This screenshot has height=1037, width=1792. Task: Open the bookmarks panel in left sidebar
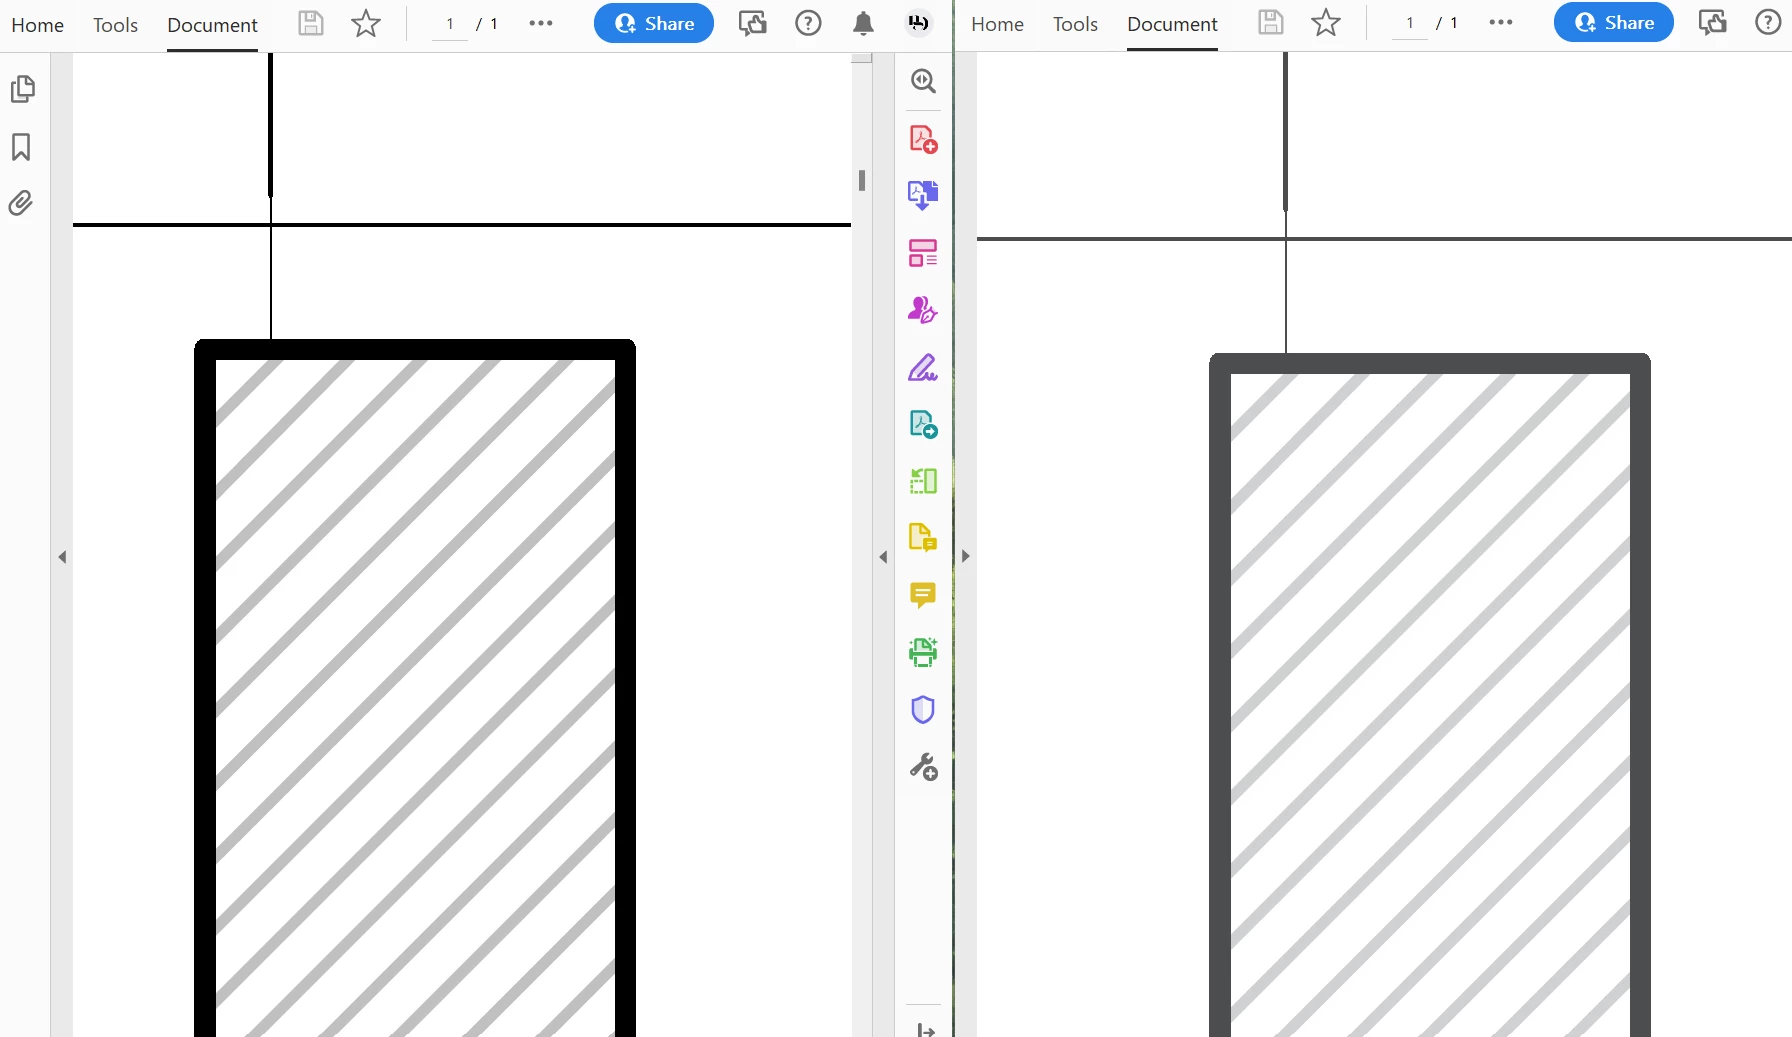[21, 147]
